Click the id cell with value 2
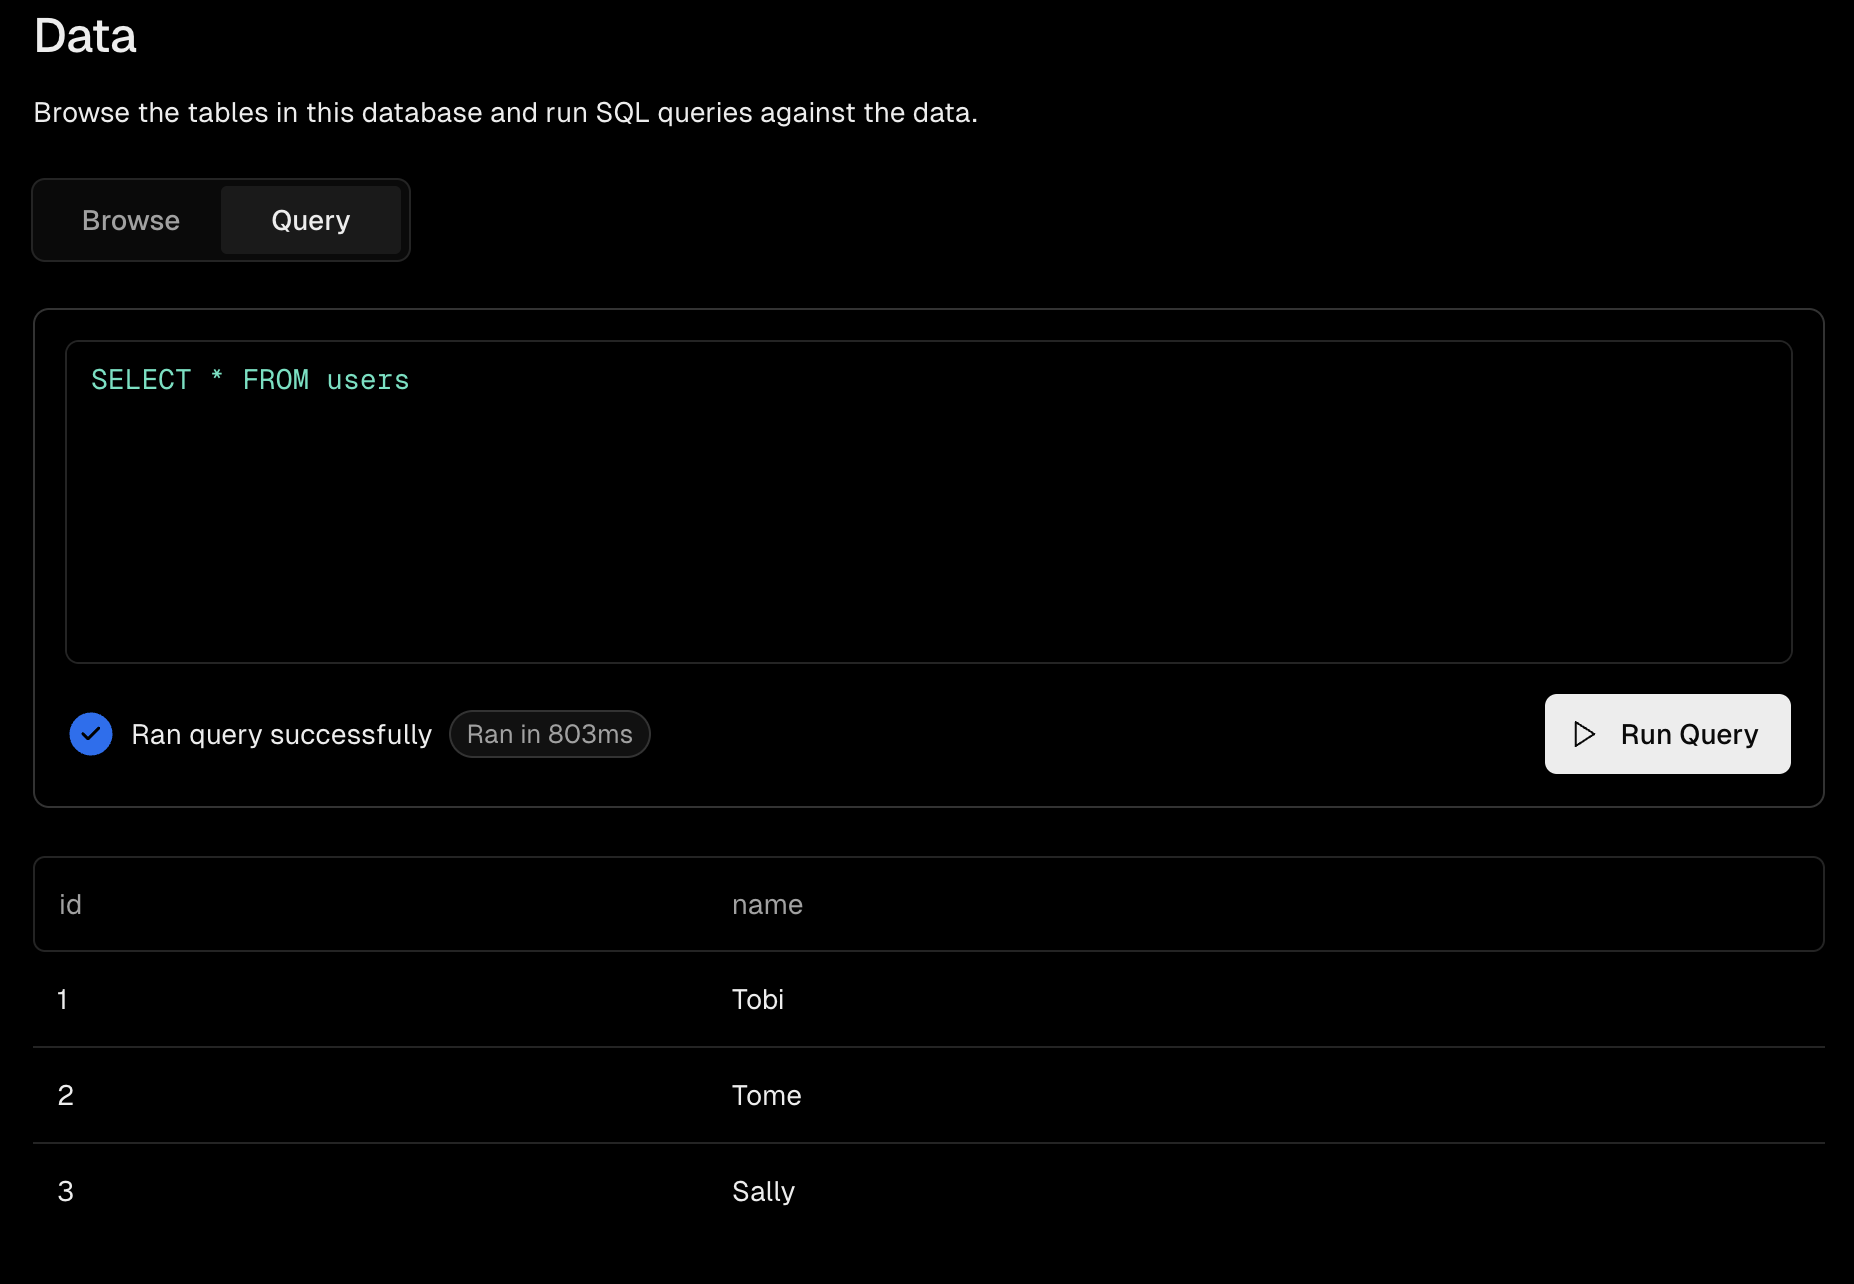Image resolution: width=1854 pixels, height=1284 pixels. click(66, 1095)
